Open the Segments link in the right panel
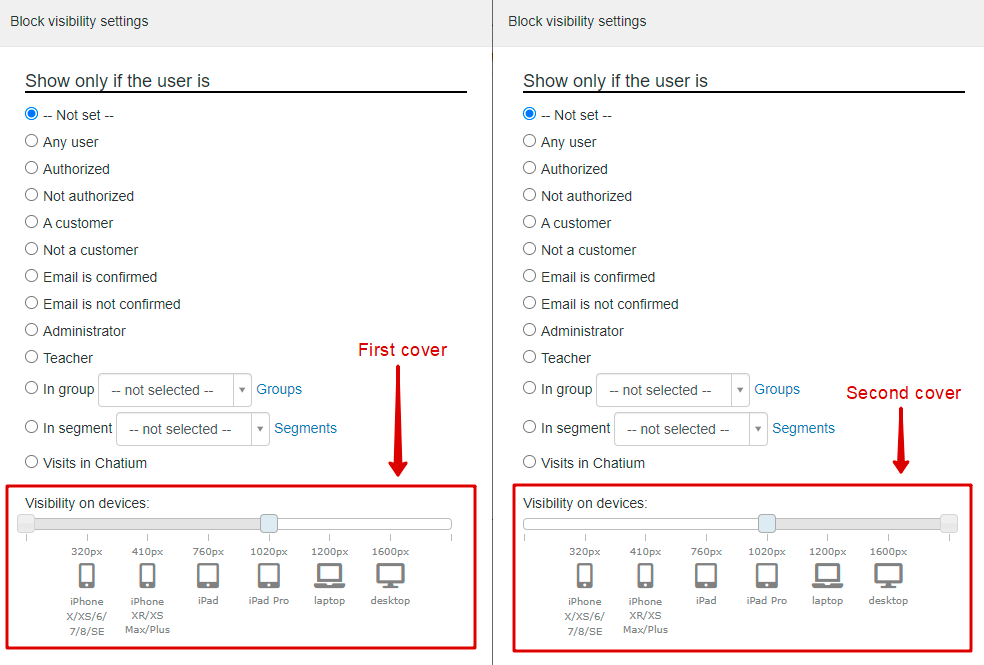This screenshot has height=665, width=984. pyautogui.click(x=803, y=428)
